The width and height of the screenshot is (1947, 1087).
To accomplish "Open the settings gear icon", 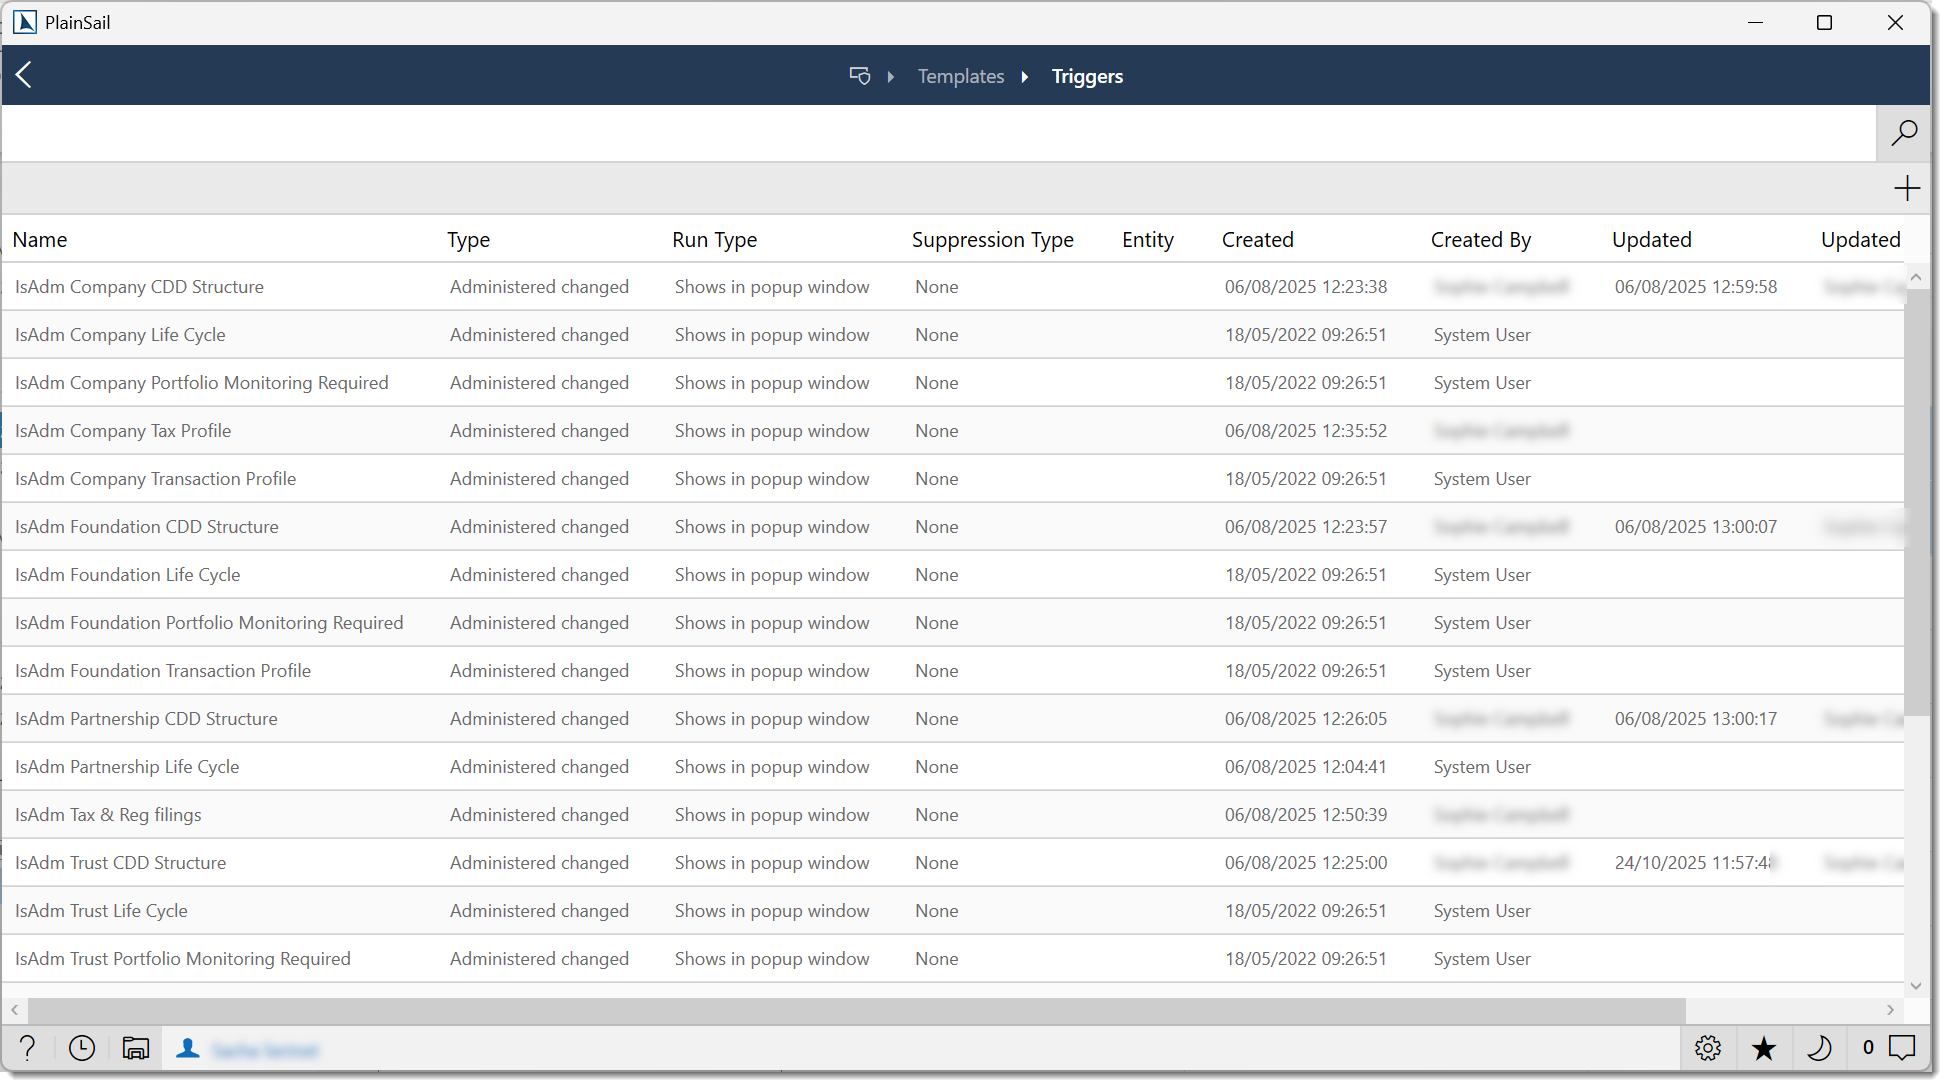I will (x=1707, y=1047).
